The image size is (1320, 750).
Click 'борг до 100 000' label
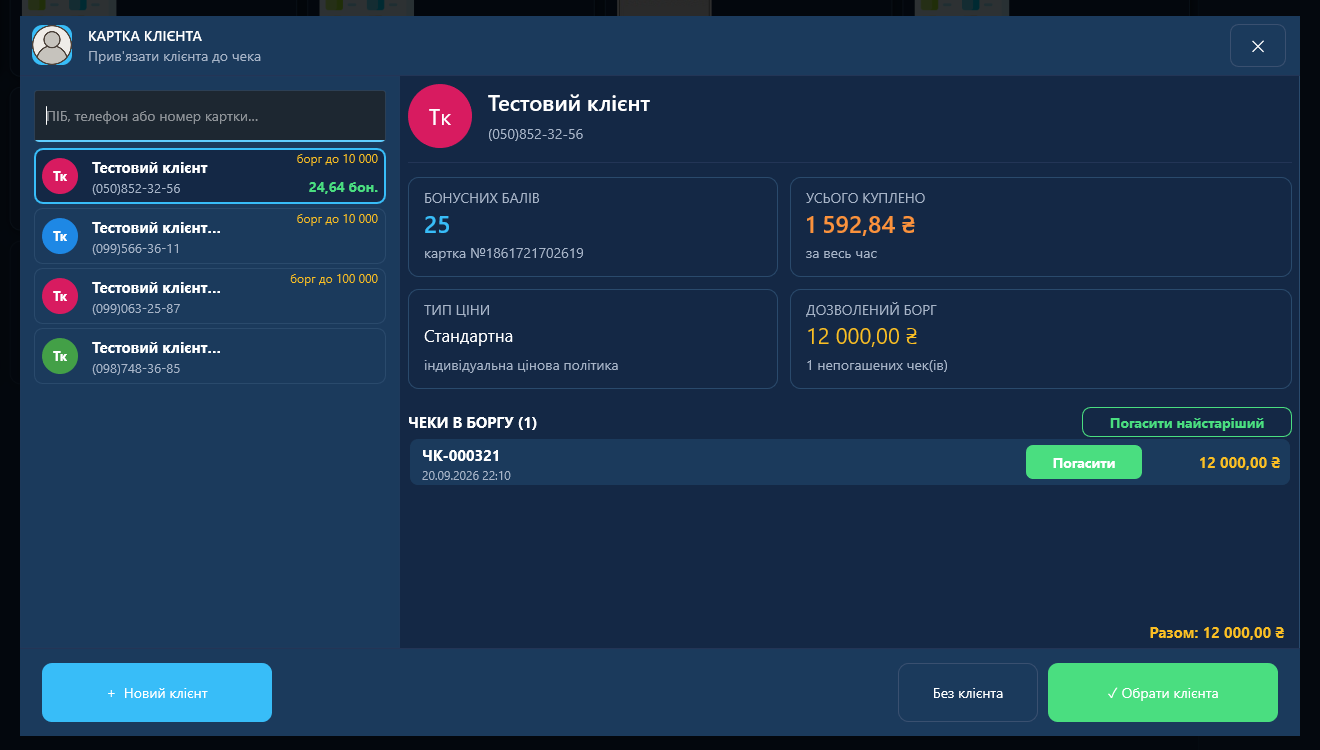coord(334,279)
